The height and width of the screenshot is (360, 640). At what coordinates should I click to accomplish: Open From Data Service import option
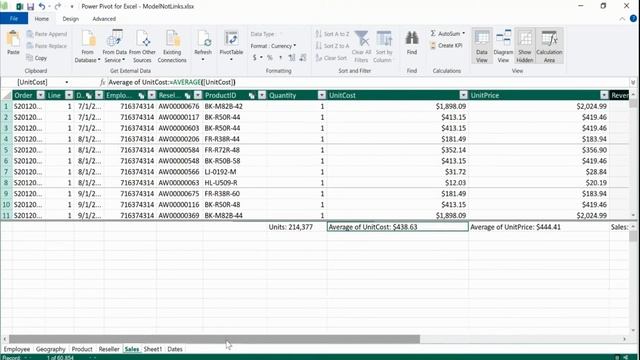[x=114, y=46]
